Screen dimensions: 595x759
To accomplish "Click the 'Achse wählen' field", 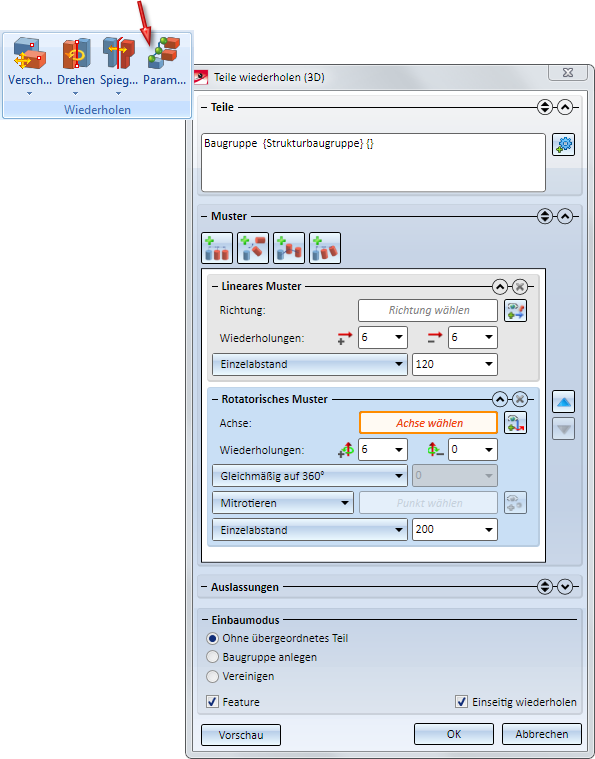I will 428,423.
